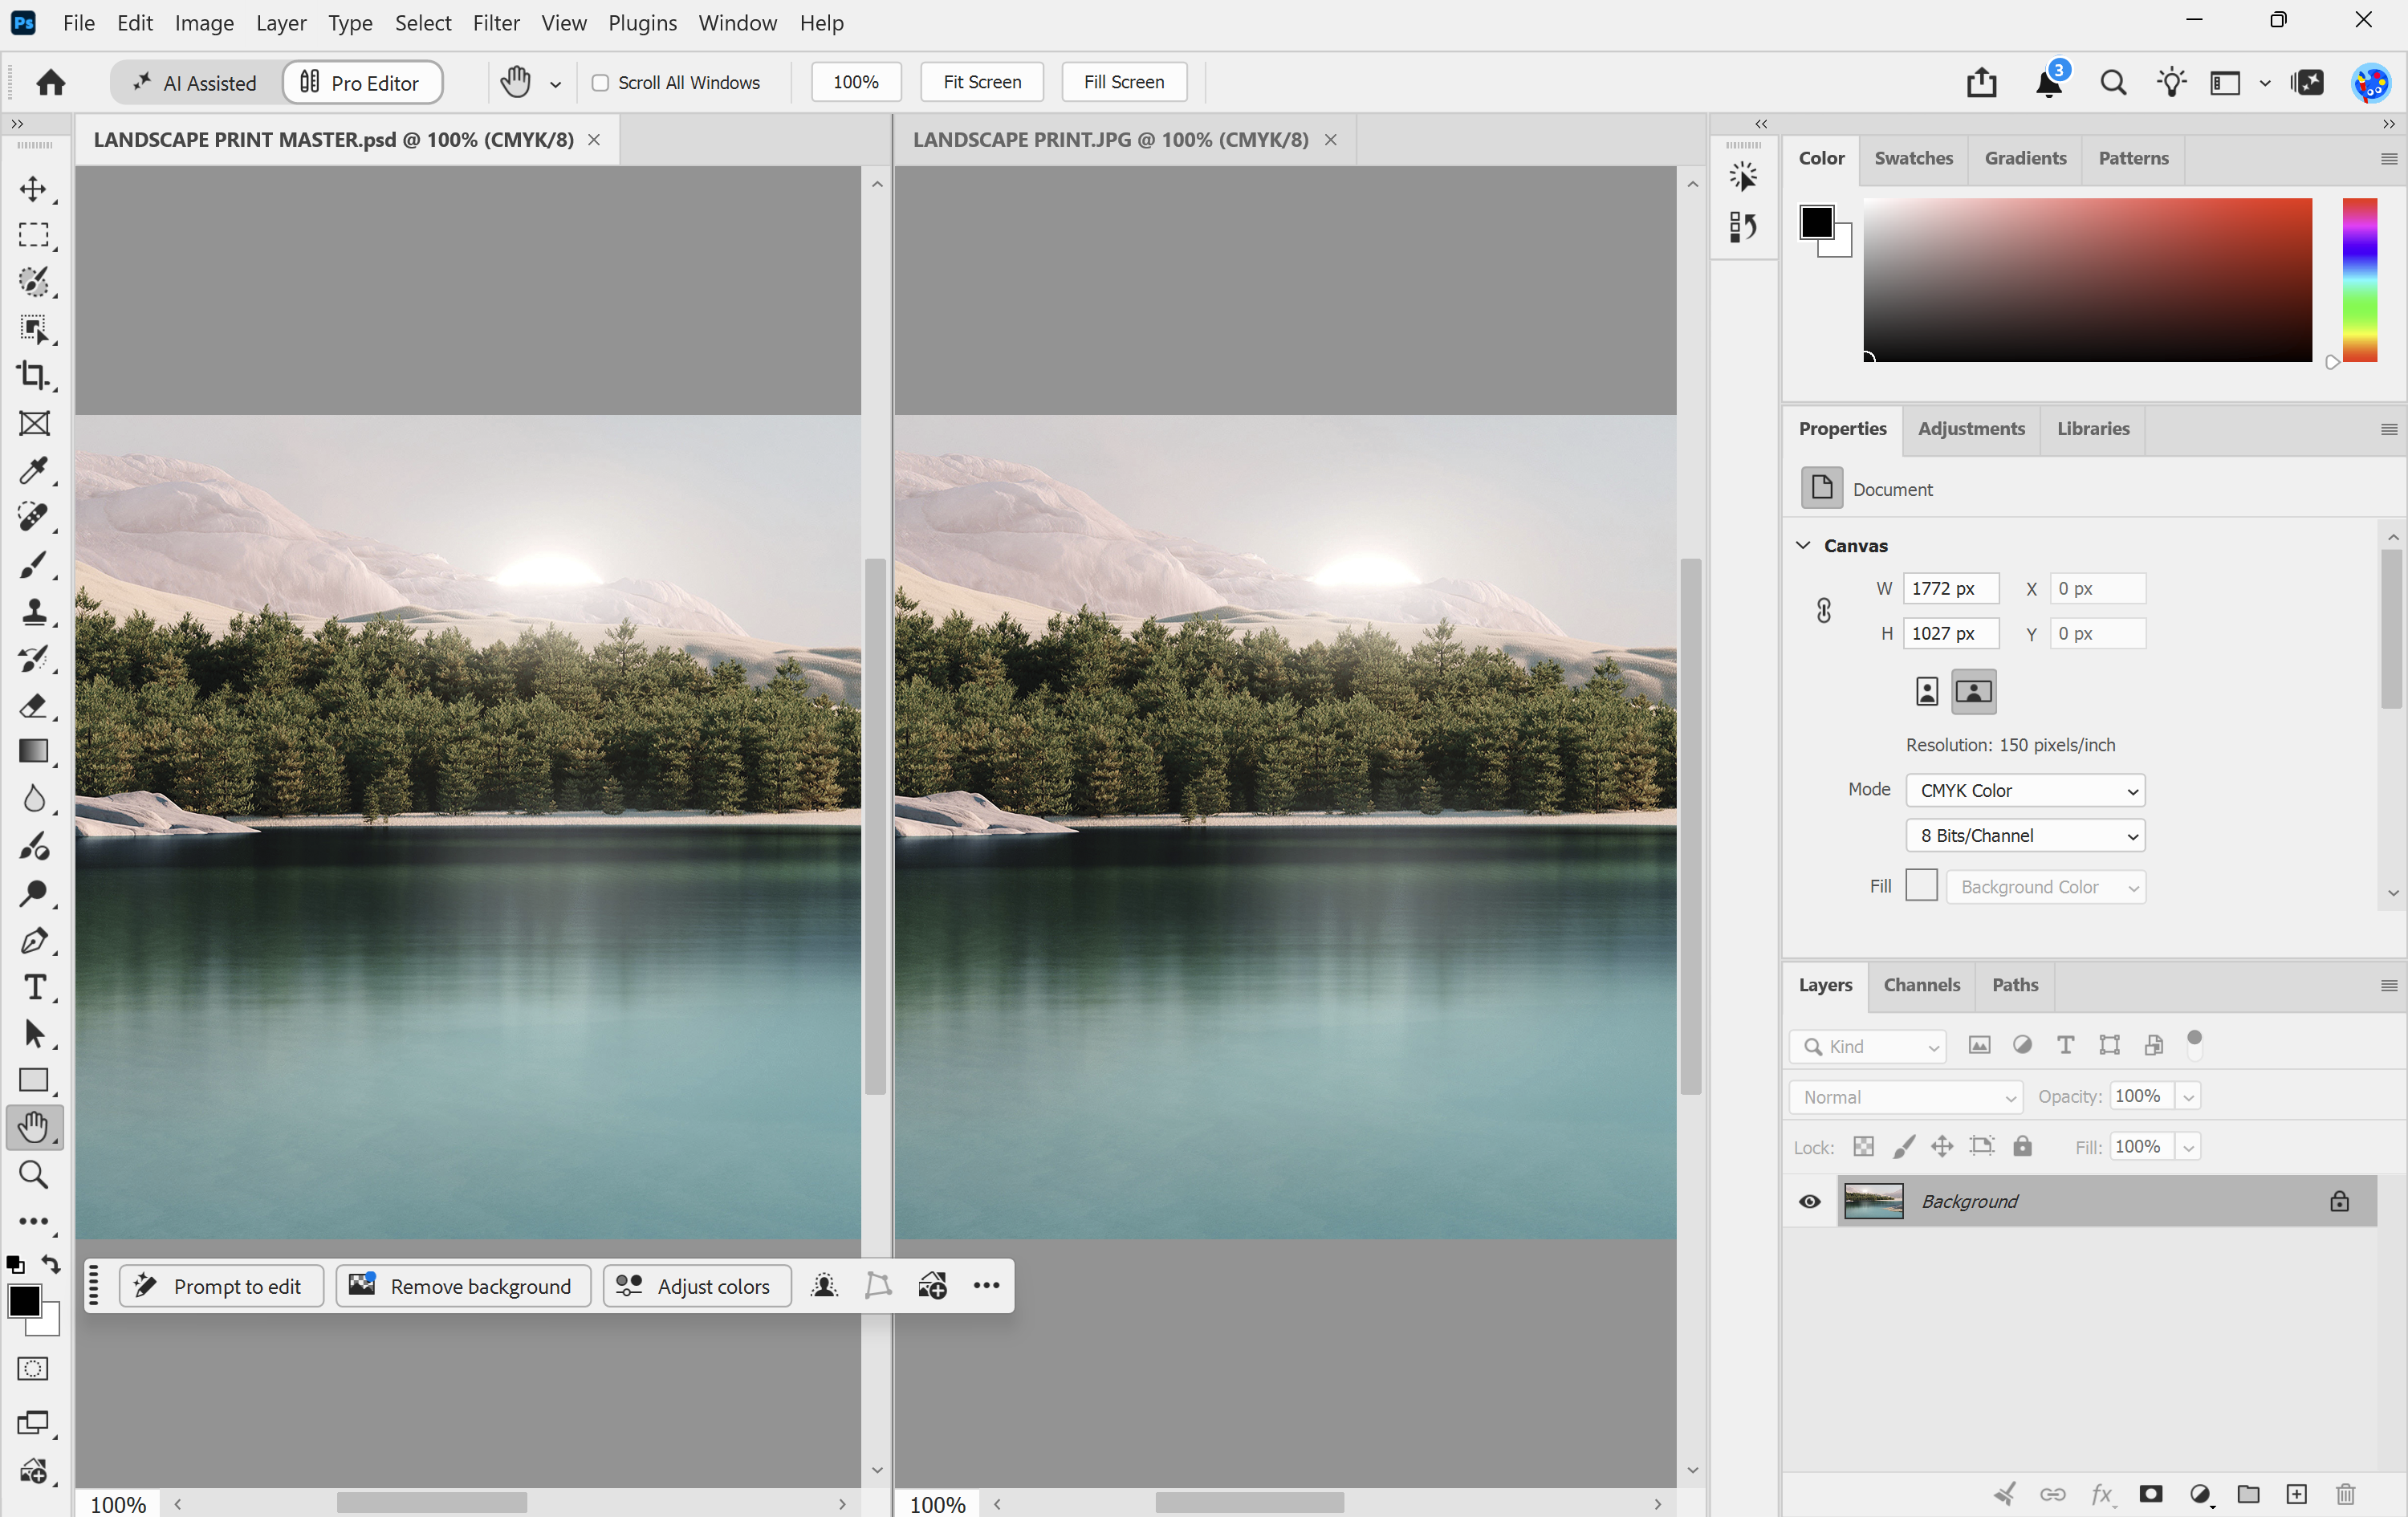Screen dimensions: 2408x1517
Task: Open the Filter menu
Action: [x=496, y=22]
